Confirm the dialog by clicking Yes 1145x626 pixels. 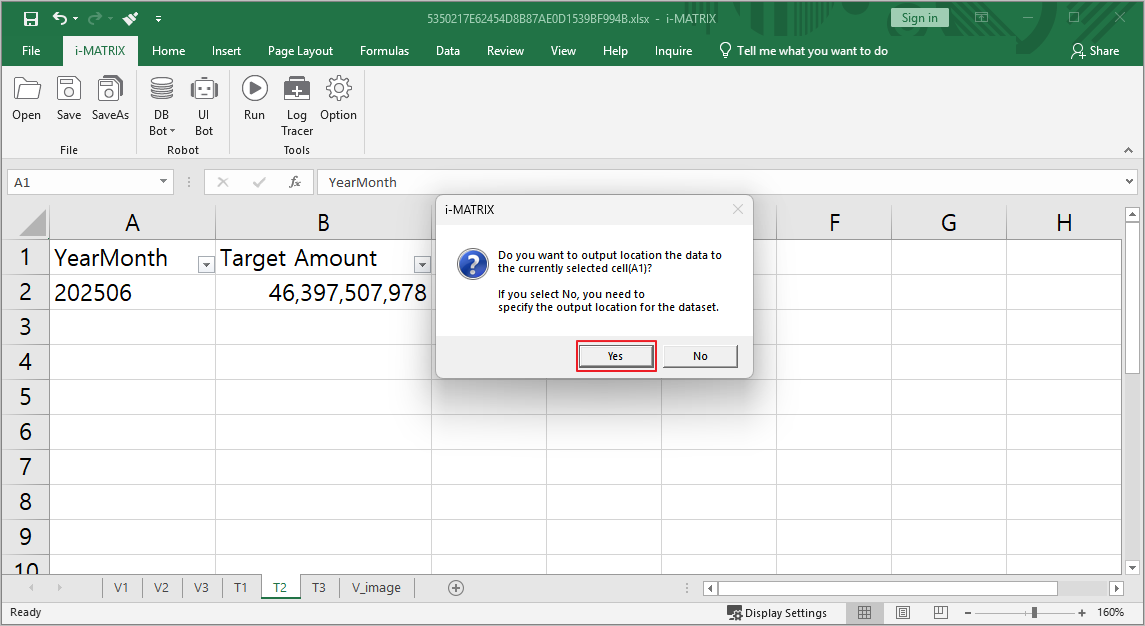coord(615,356)
